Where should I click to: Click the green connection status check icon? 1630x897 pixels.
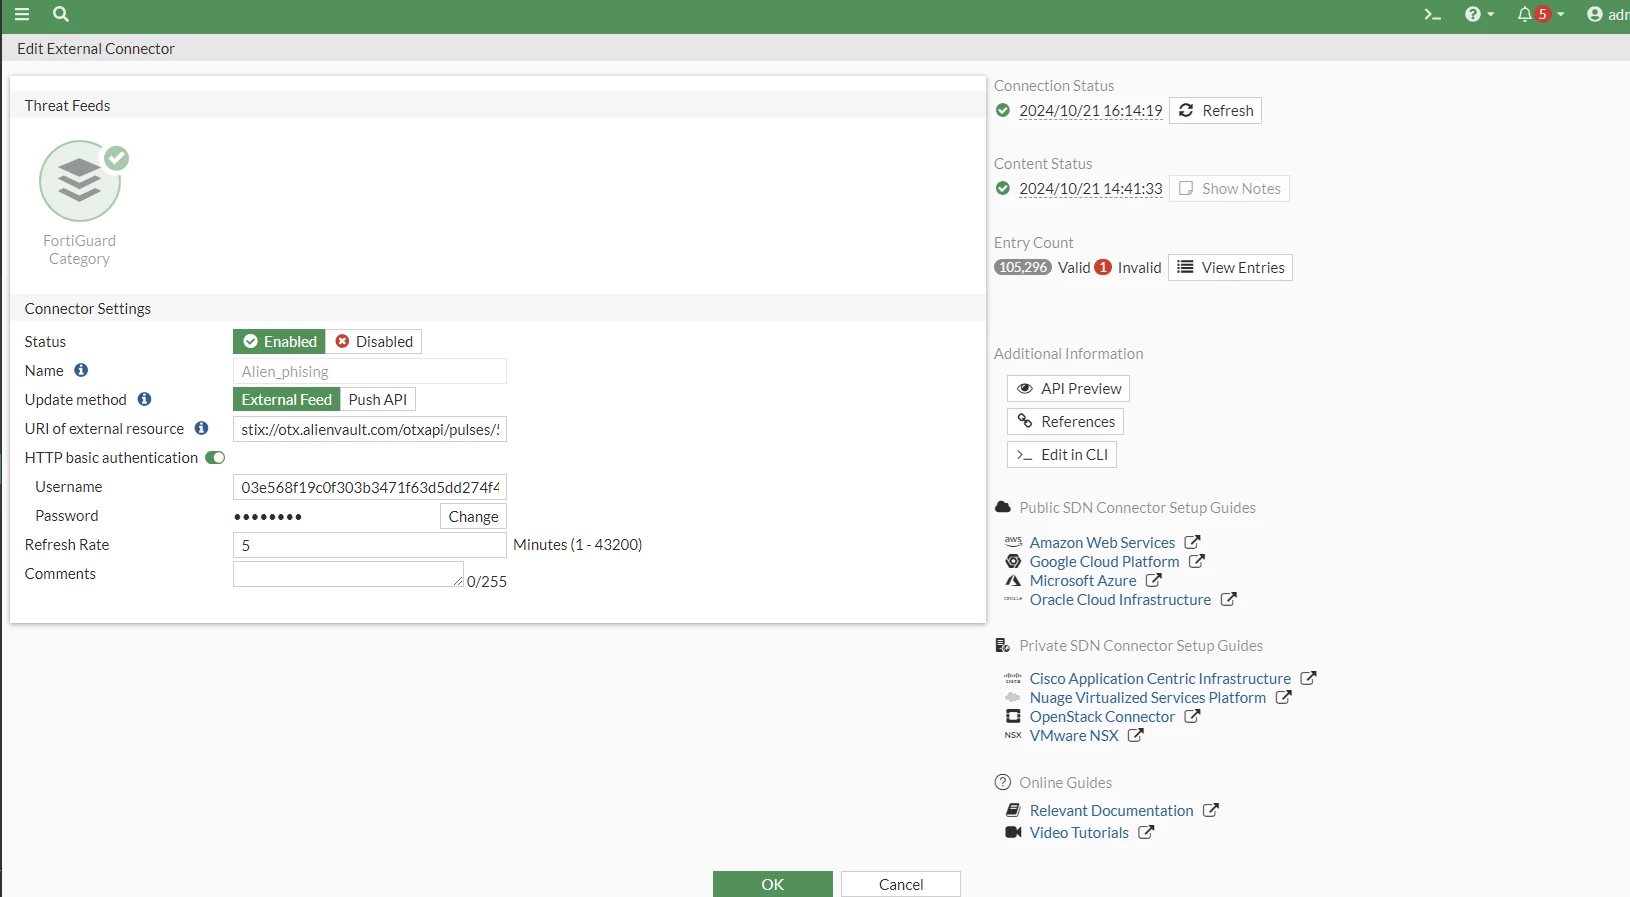click(1003, 110)
